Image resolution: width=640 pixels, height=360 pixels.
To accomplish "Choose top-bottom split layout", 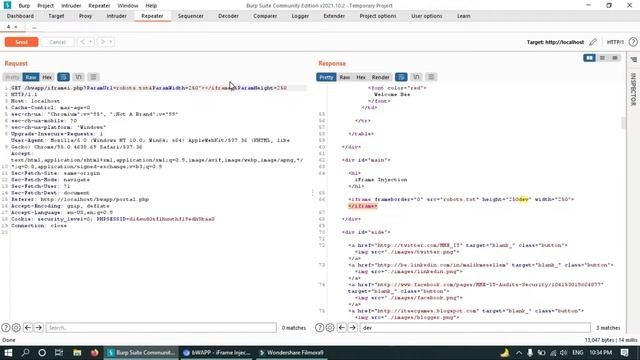I will click(x=602, y=58).
